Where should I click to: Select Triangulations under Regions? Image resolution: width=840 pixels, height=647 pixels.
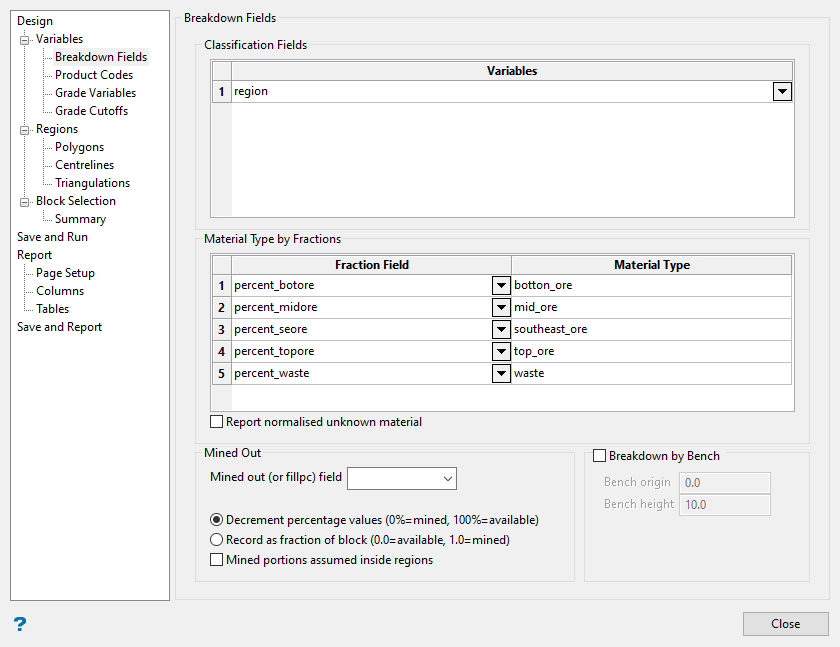tap(92, 183)
